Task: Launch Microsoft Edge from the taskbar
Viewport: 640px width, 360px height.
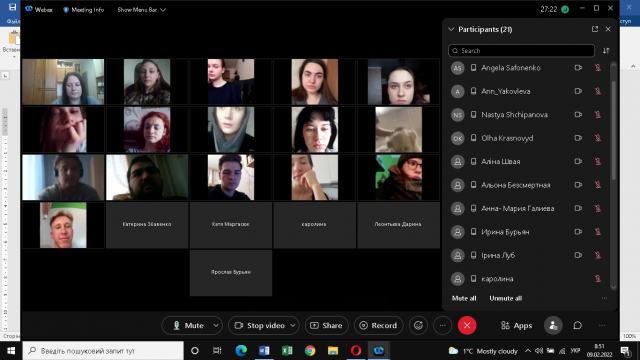Action: [241, 351]
